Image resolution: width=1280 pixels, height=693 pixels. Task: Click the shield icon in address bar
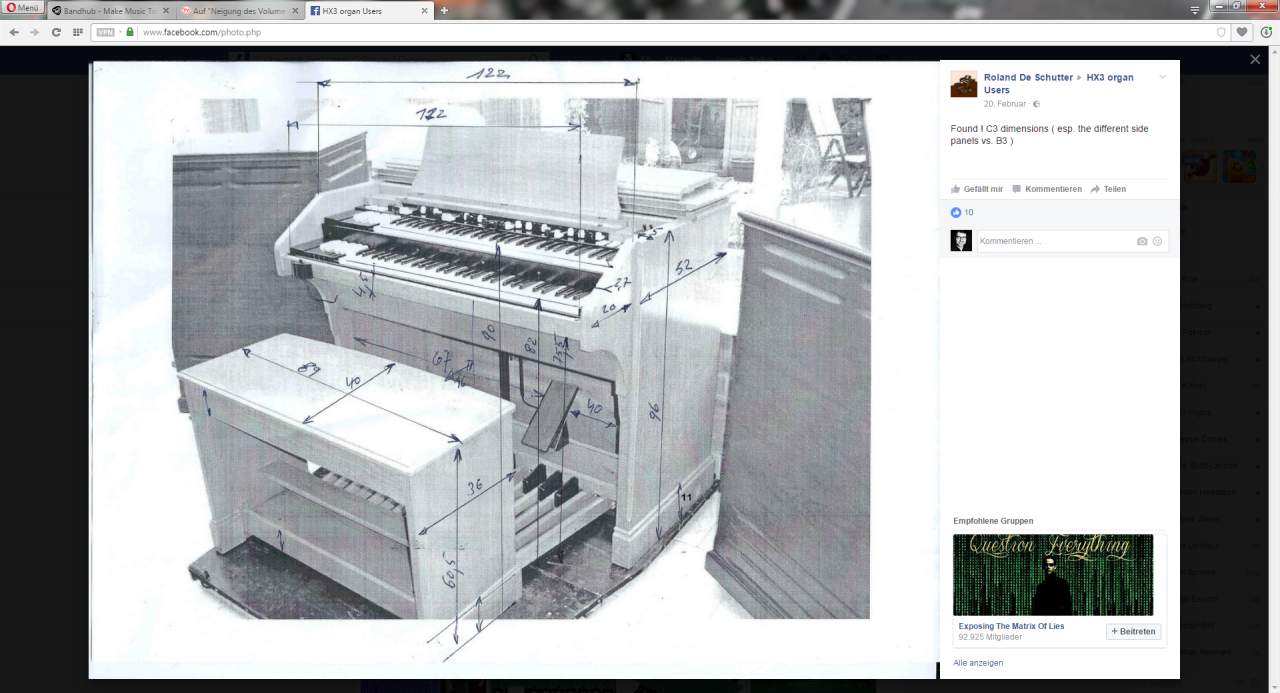1221,32
